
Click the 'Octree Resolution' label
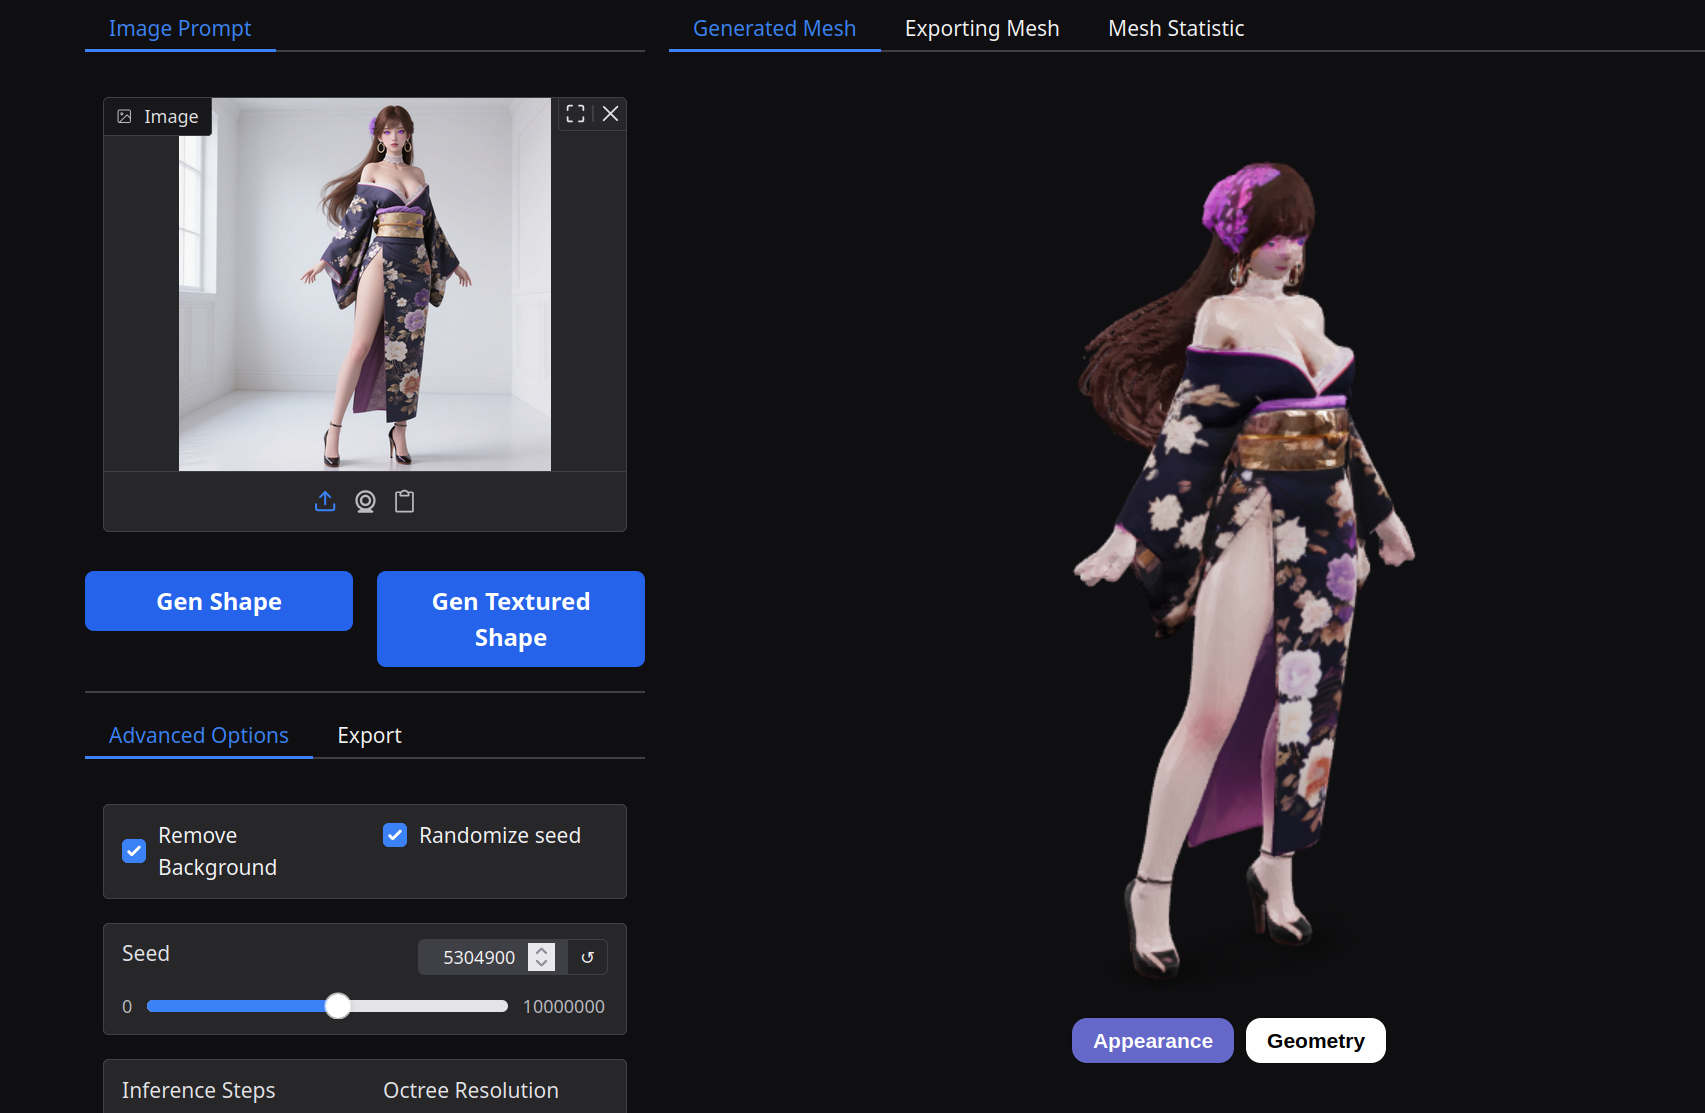(471, 1090)
